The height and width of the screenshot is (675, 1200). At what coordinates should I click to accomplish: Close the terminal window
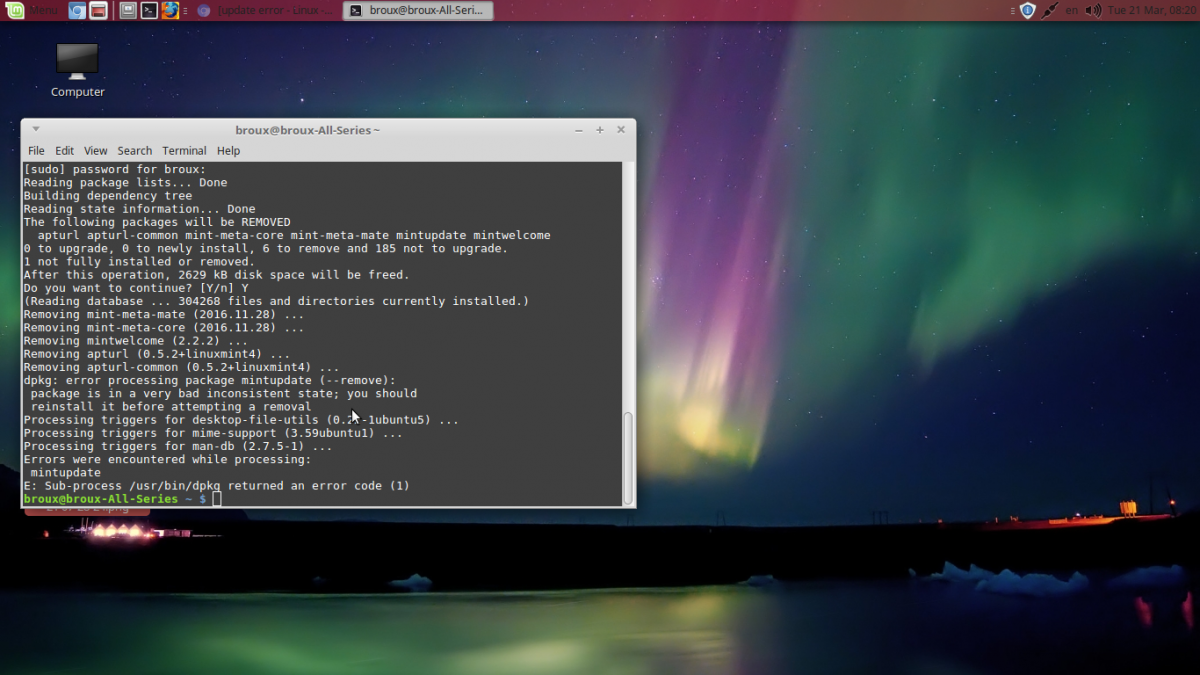pos(621,130)
